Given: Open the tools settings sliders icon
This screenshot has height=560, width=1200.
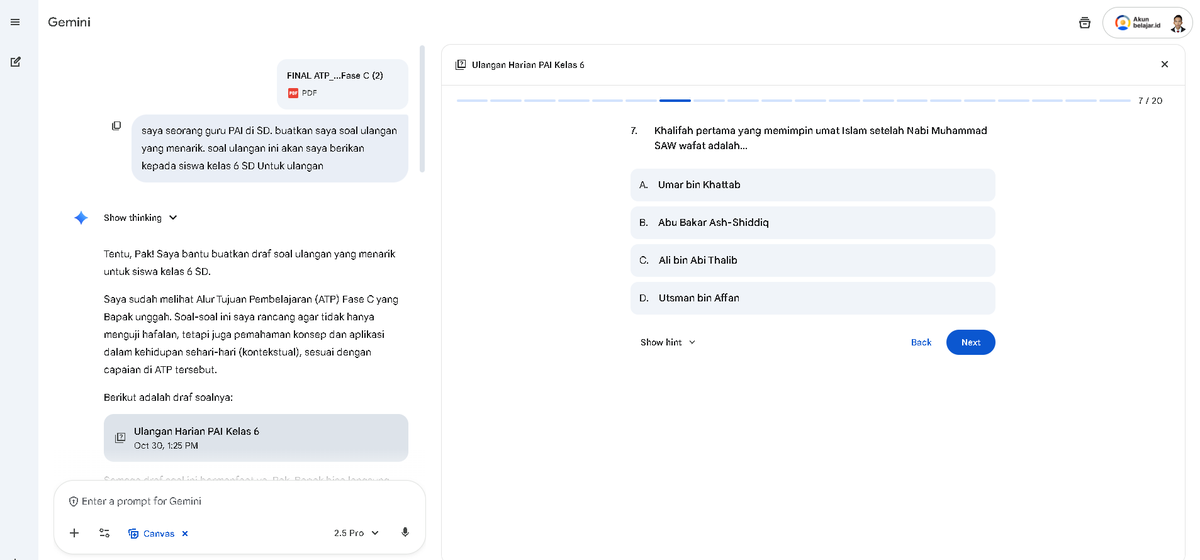Looking at the screenshot, I should 104,533.
